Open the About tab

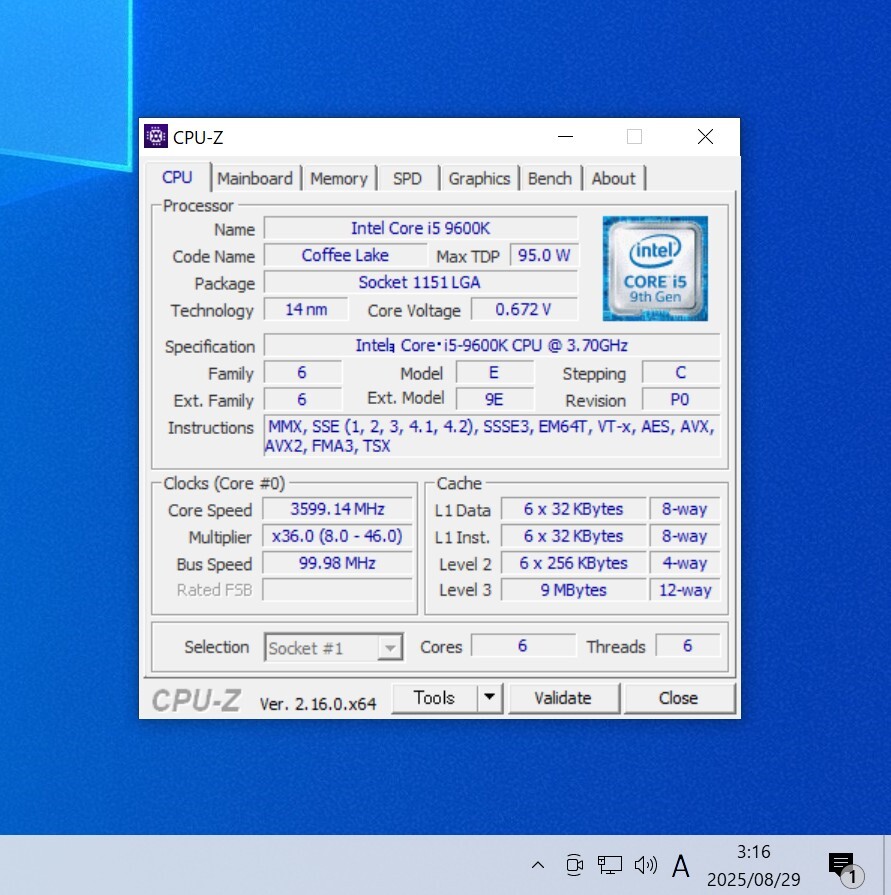[613, 179]
